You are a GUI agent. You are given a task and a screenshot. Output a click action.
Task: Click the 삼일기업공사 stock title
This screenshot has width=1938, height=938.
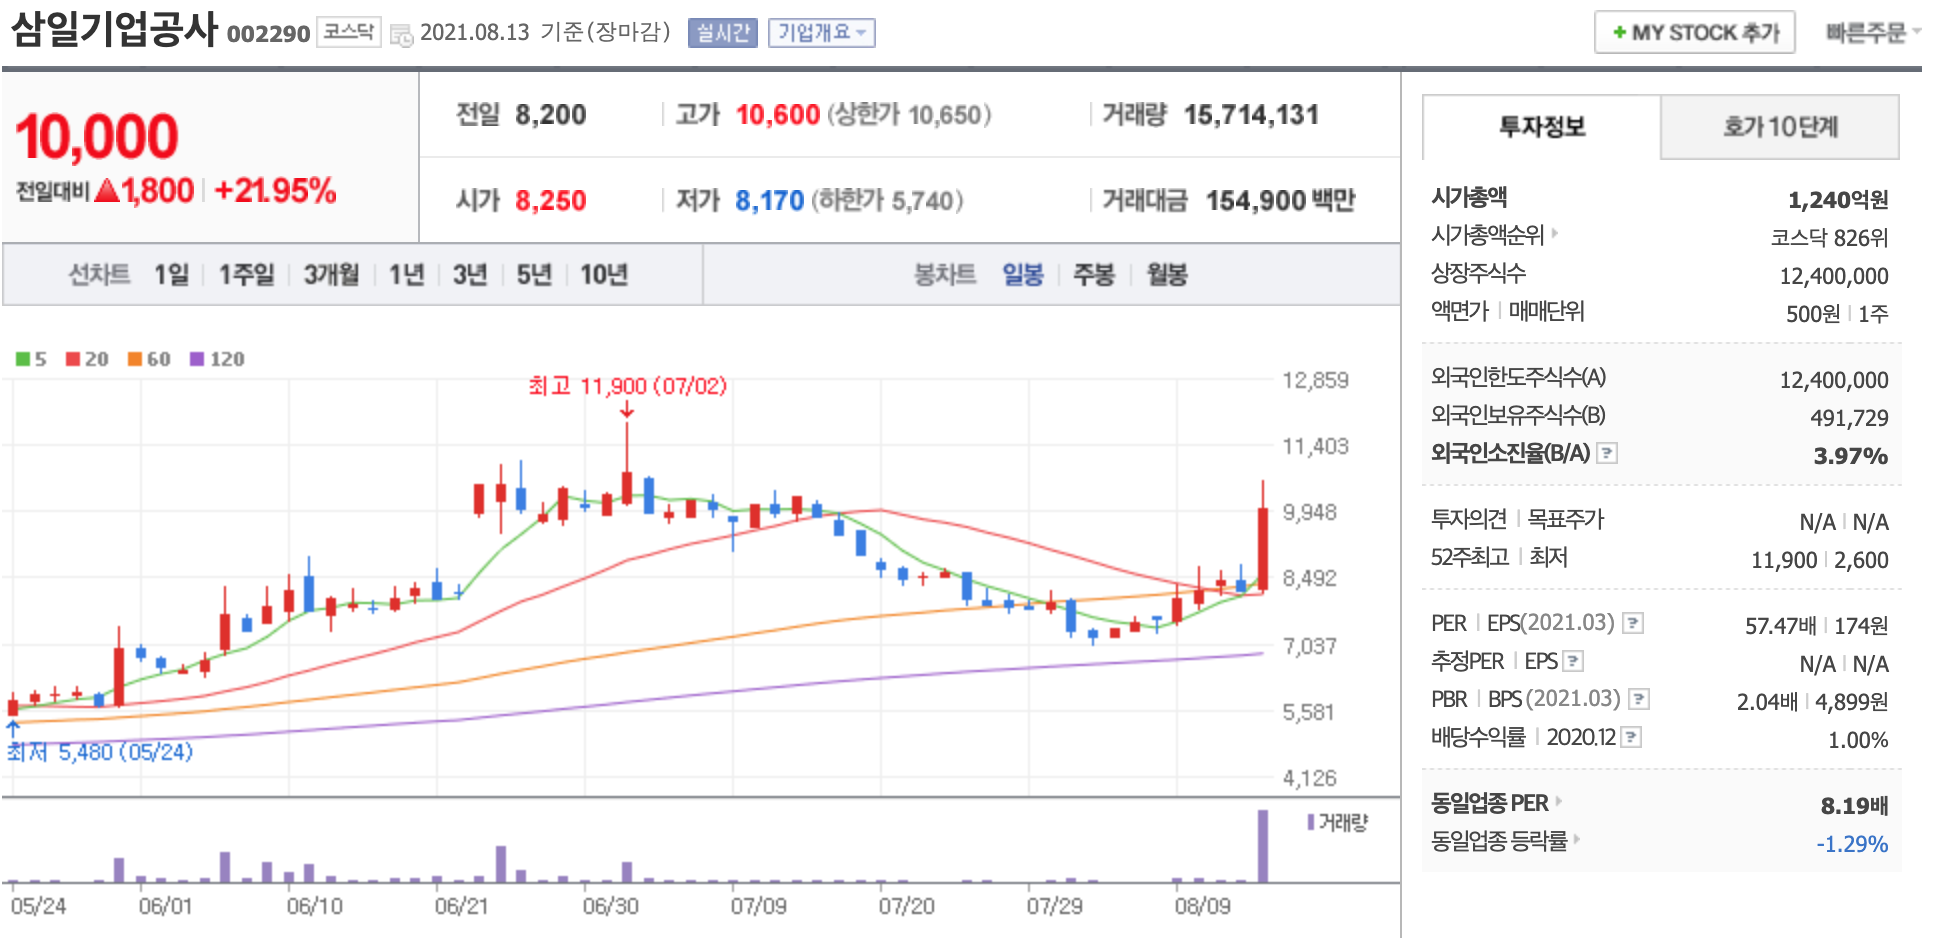click(x=114, y=28)
